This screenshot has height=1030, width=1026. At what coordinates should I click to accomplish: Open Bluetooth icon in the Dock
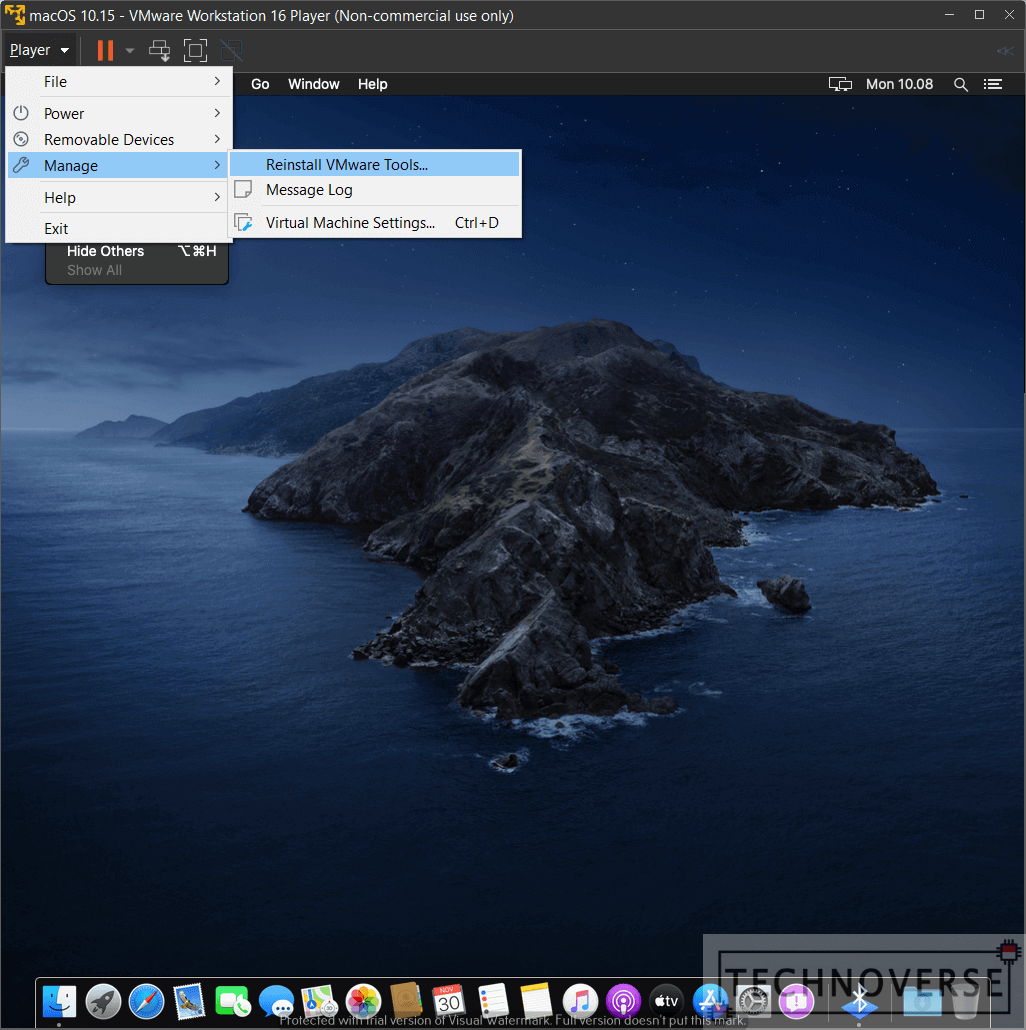tap(859, 1002)
